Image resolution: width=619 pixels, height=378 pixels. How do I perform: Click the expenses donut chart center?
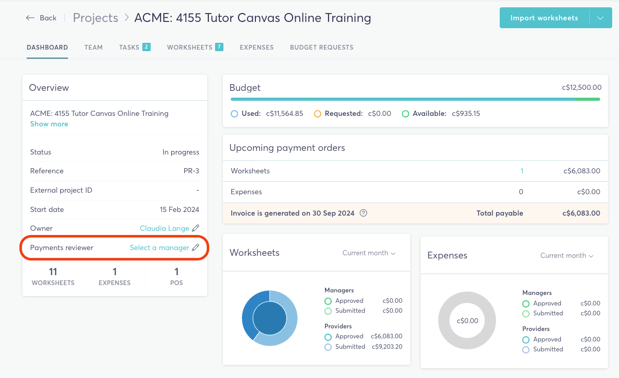467,320
